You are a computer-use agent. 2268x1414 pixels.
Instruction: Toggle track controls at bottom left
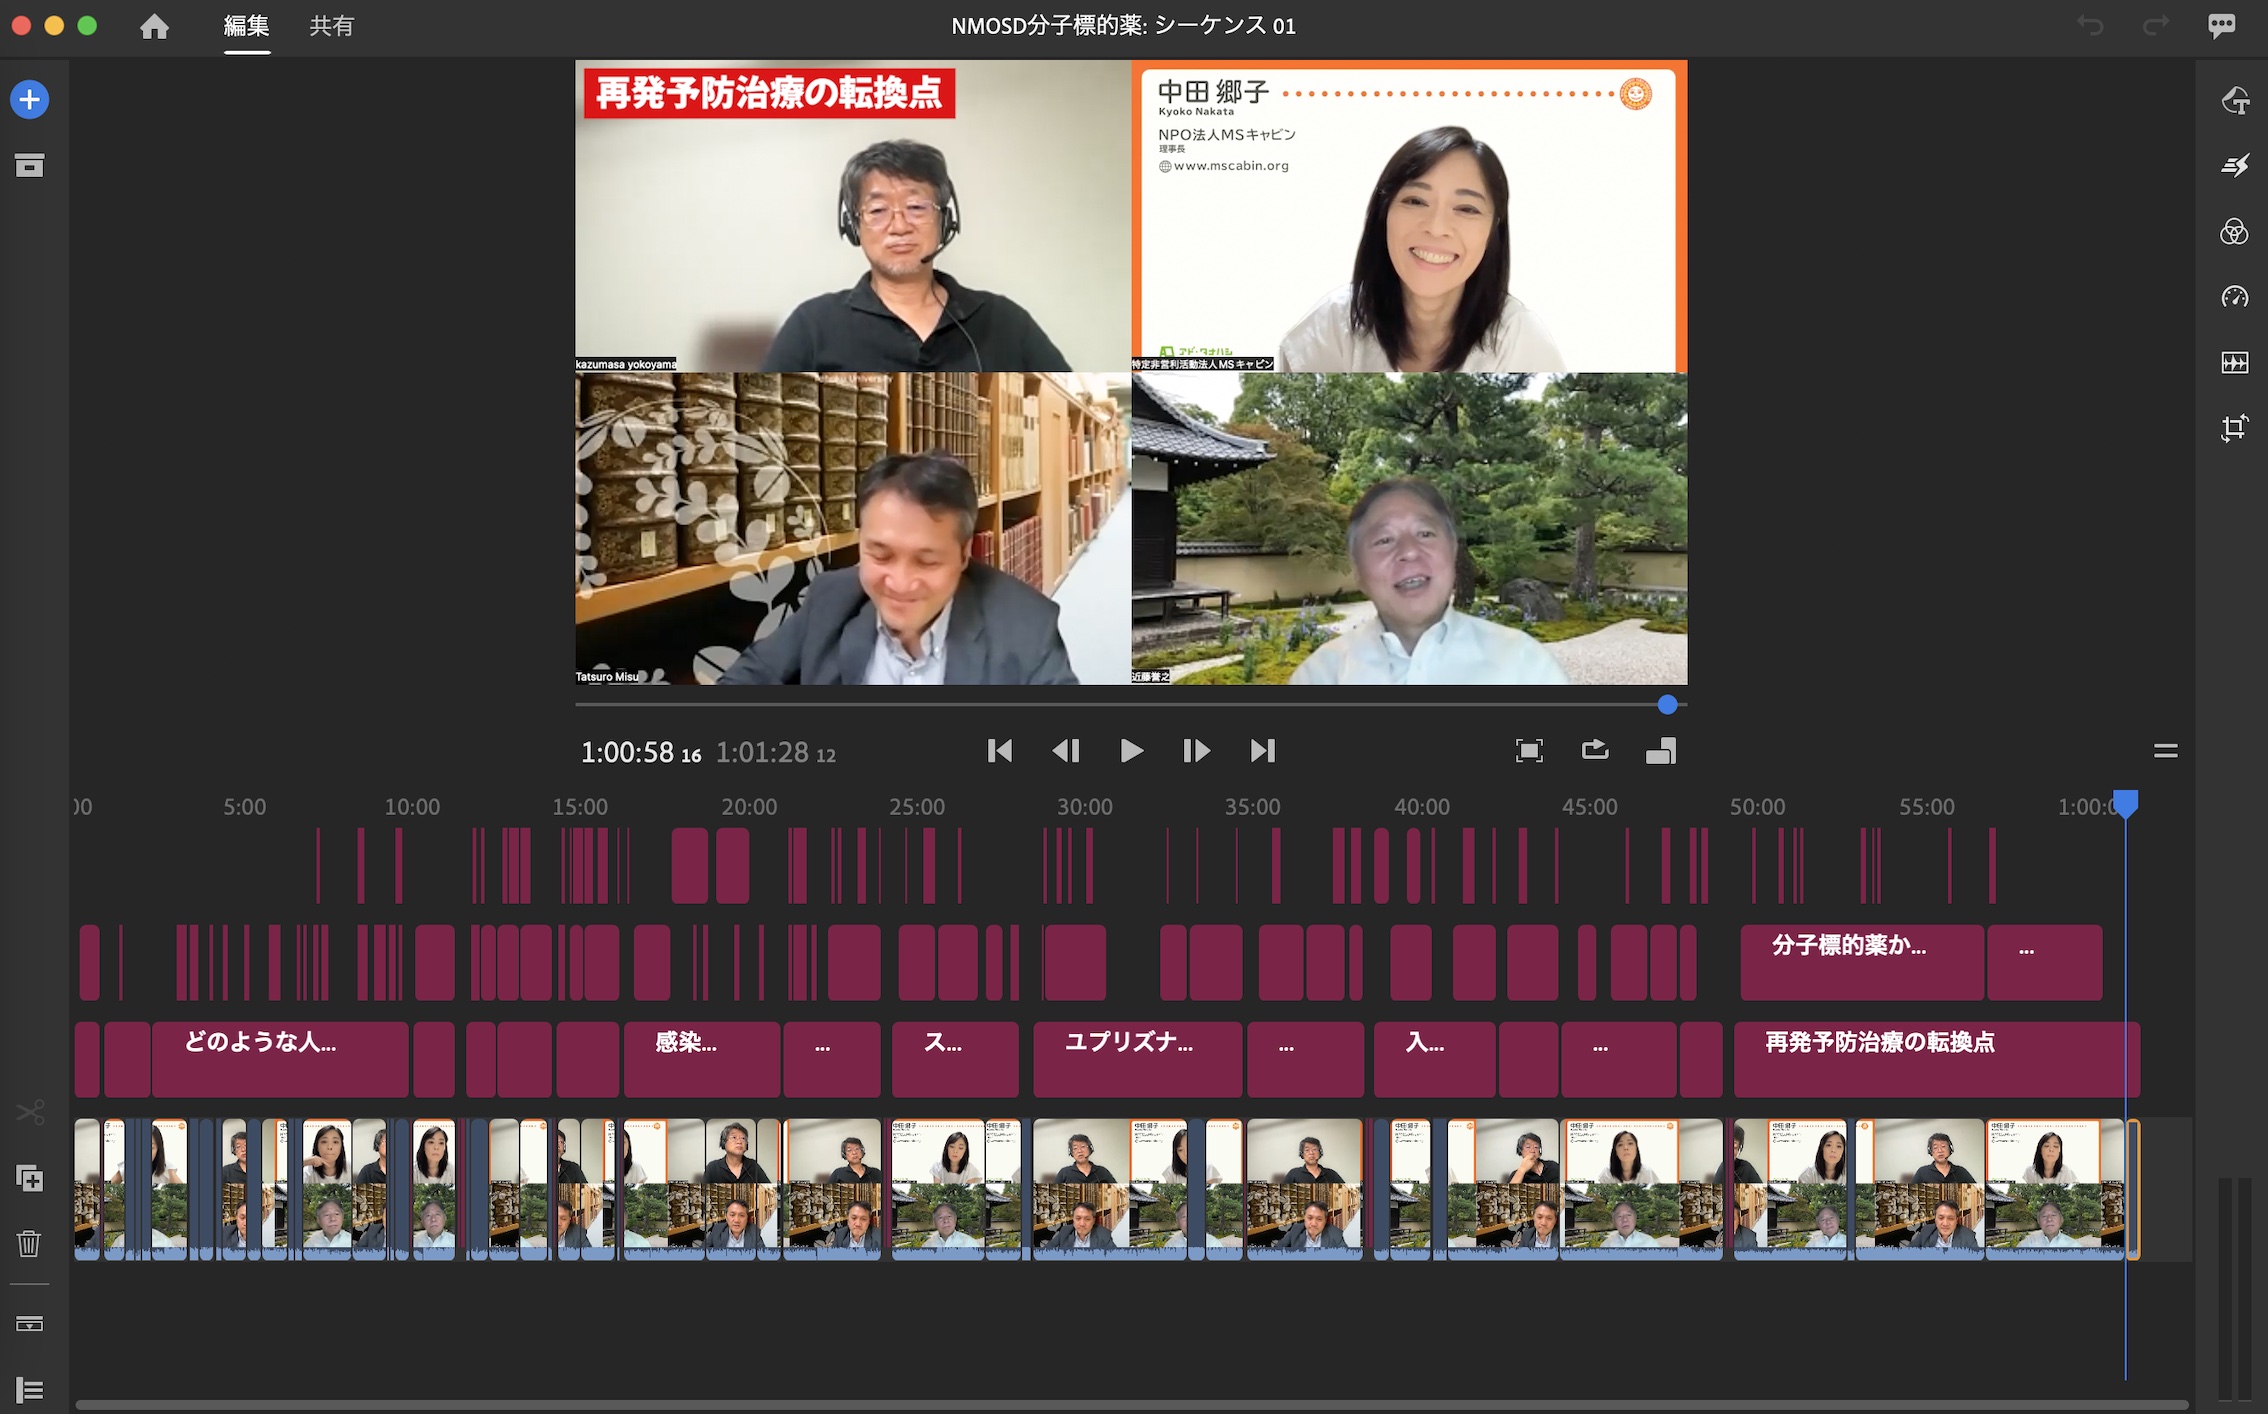click(30, 1389)
